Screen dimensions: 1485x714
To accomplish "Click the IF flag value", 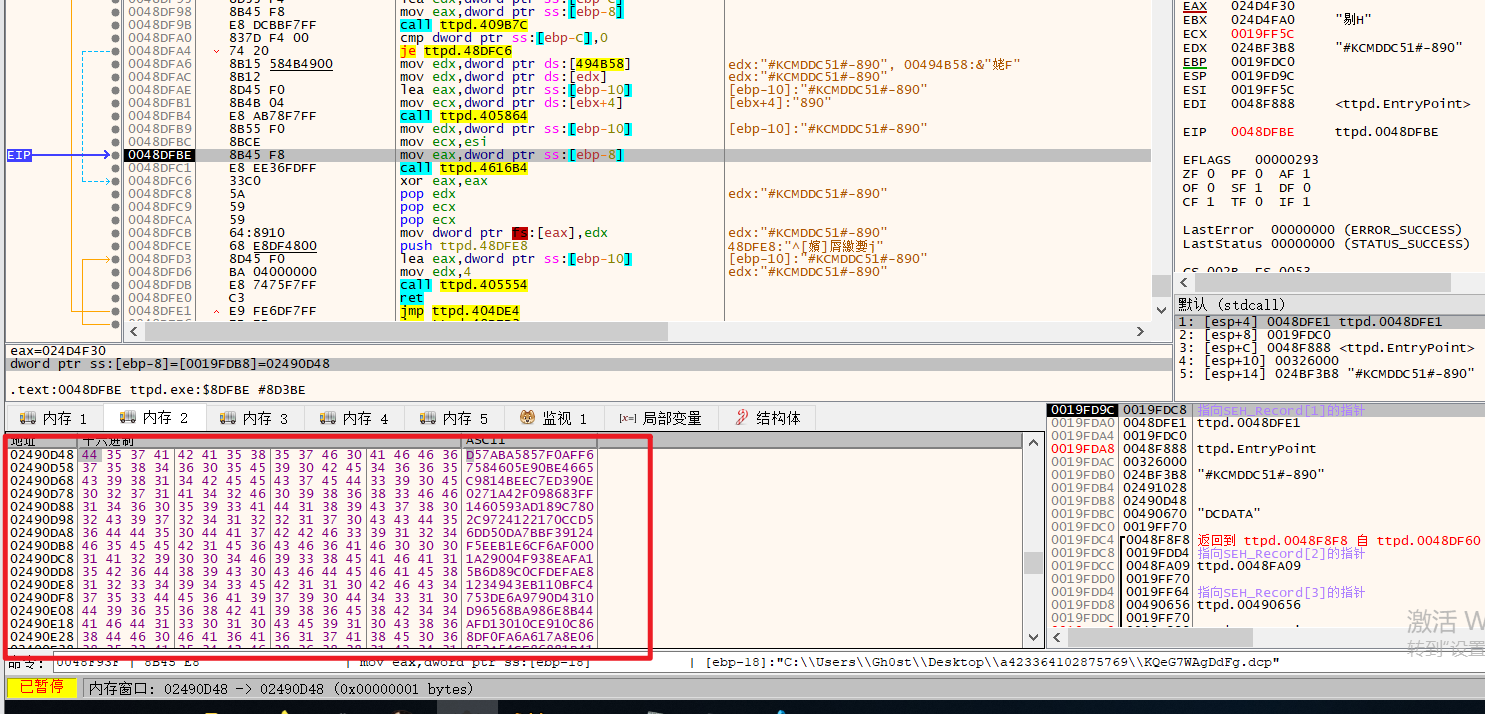I will coord(1306,202).
